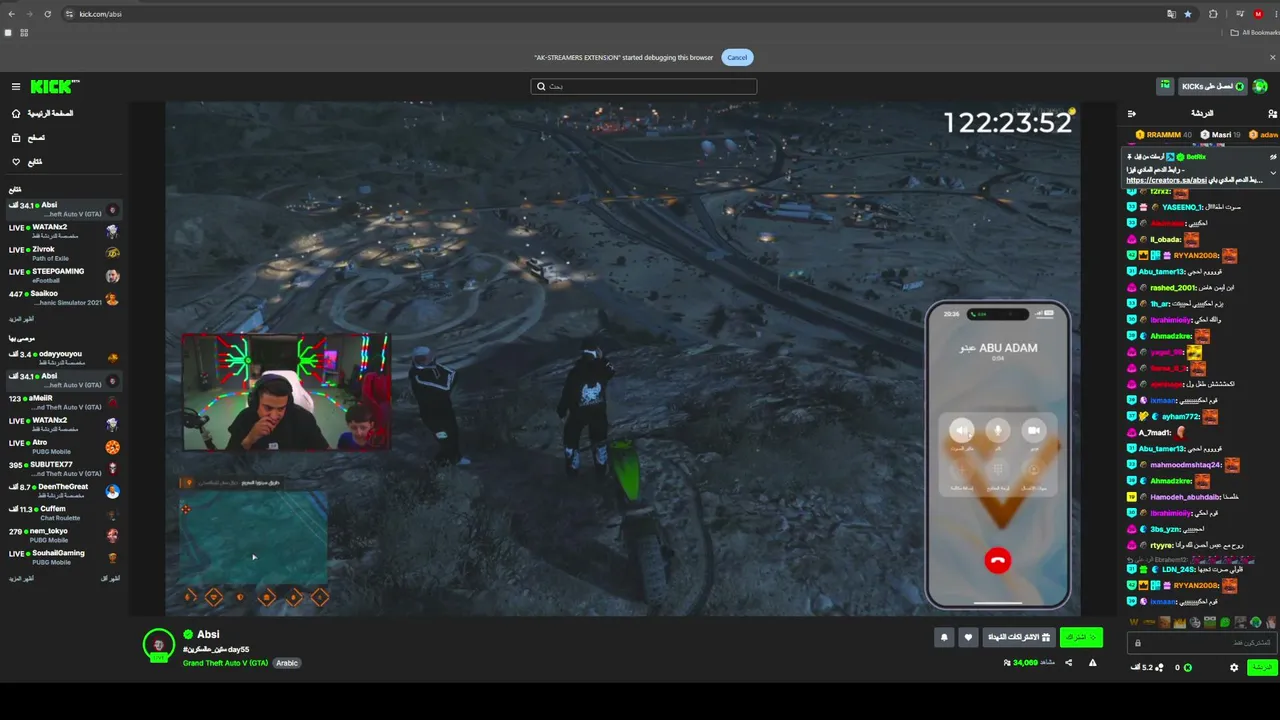Open WATANx2 channel in the following list
1280x720 pixels.
[x=64, y=231]
